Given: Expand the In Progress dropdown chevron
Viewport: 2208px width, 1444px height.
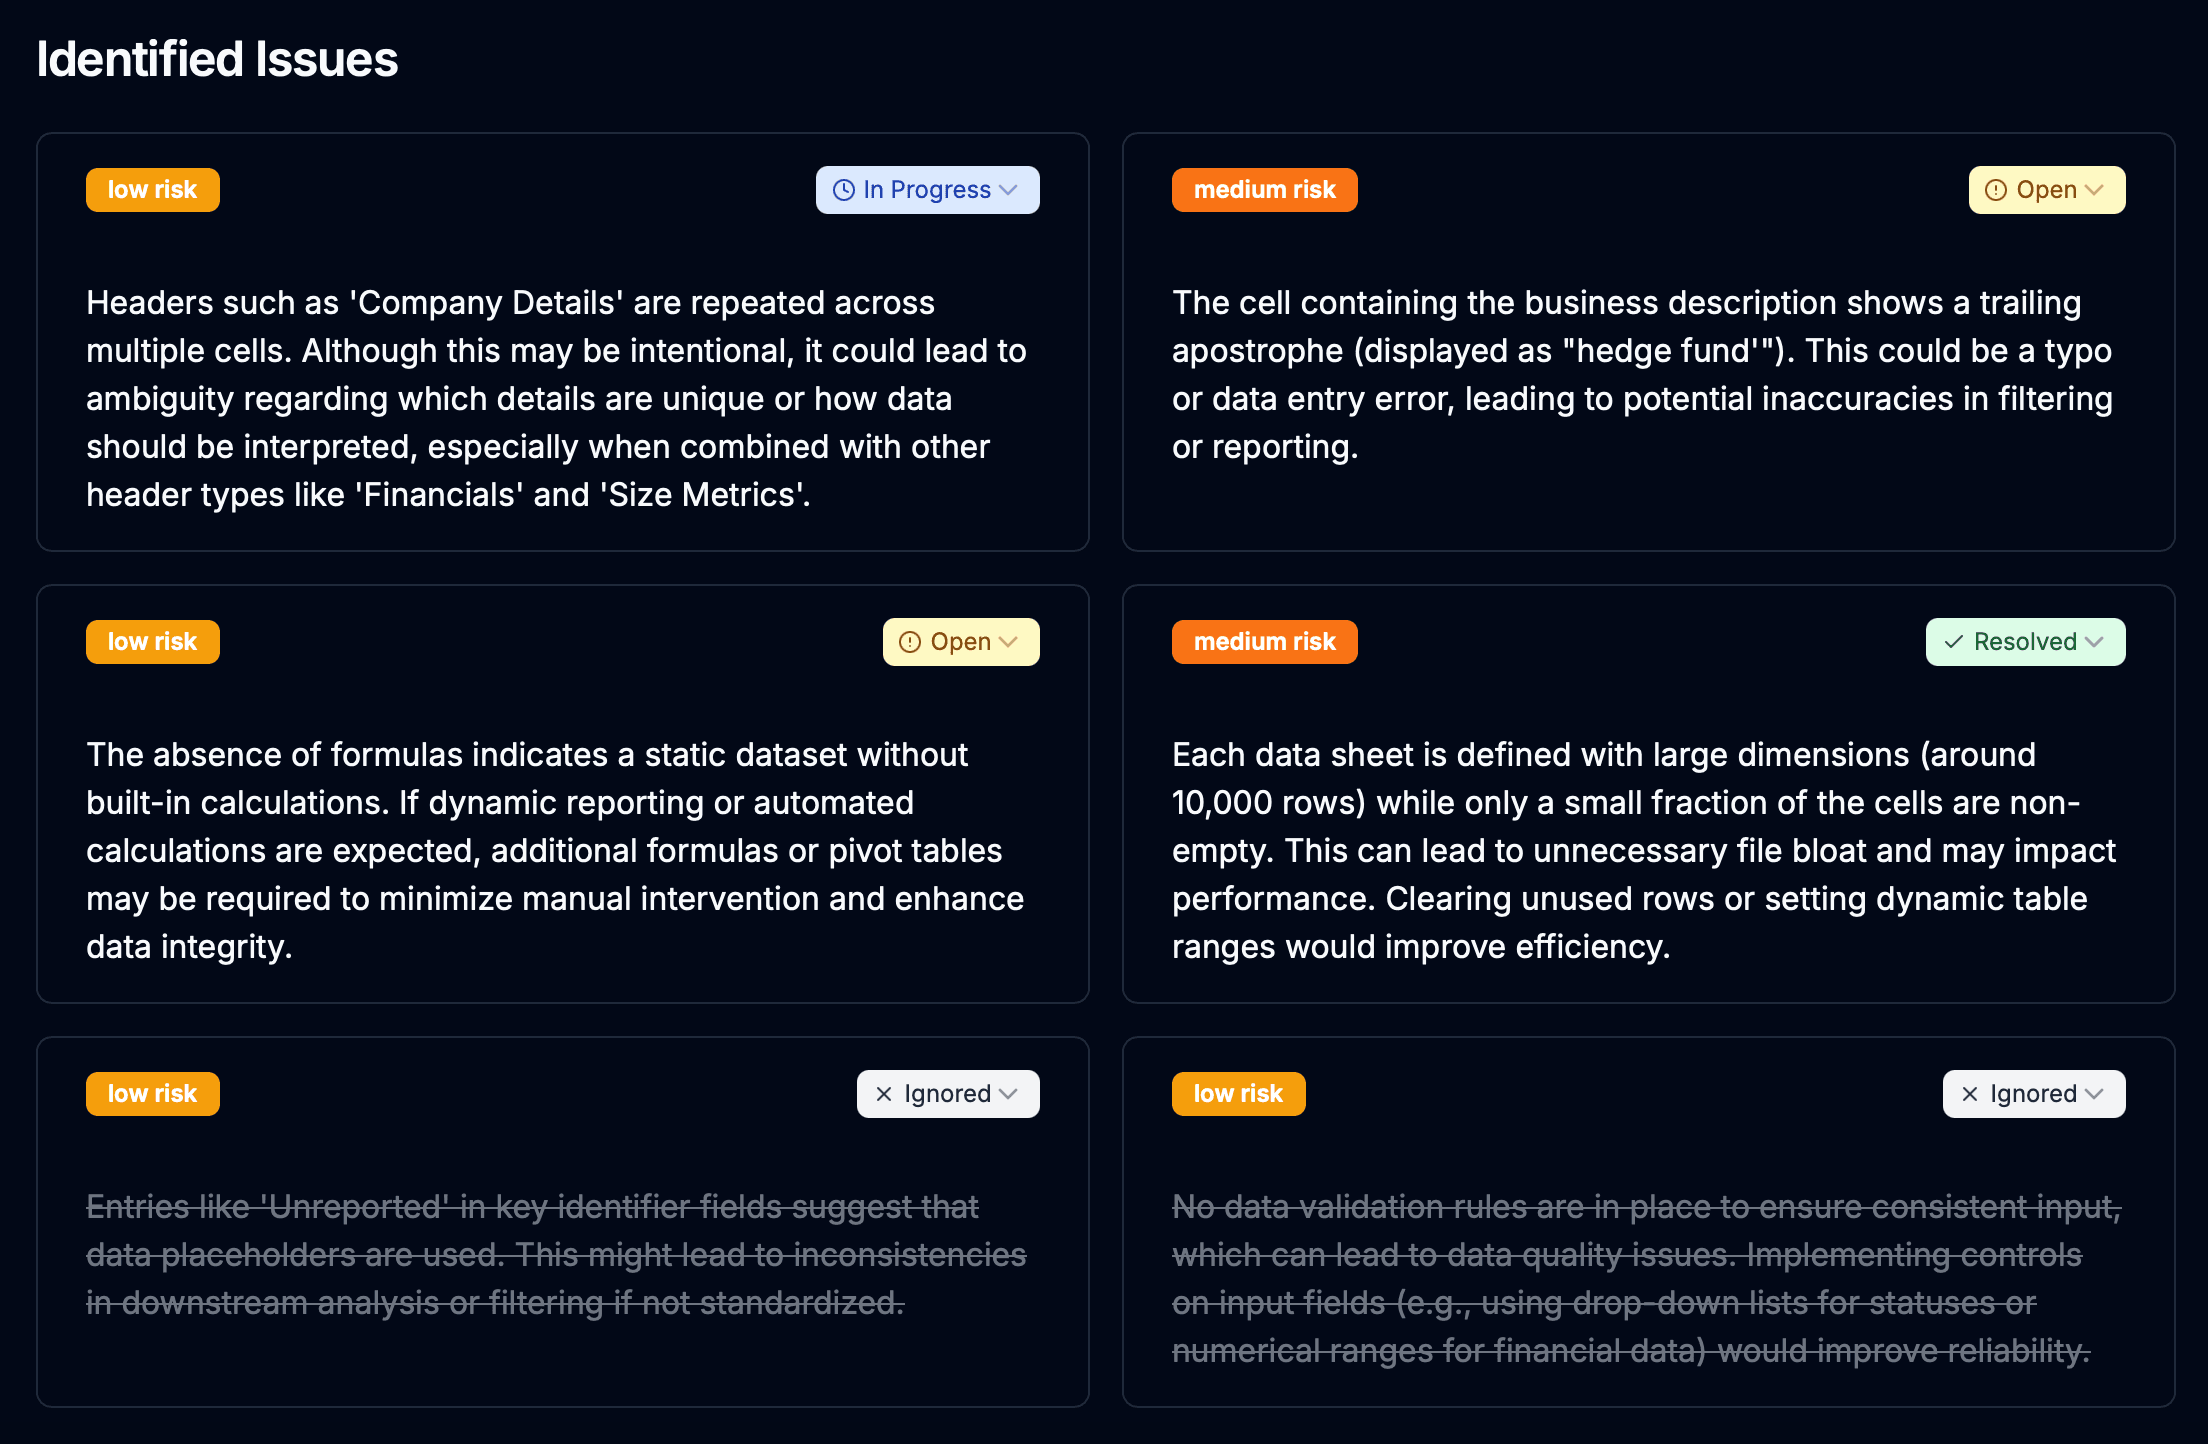Looking at the screenshot, I should point(1008,190).
